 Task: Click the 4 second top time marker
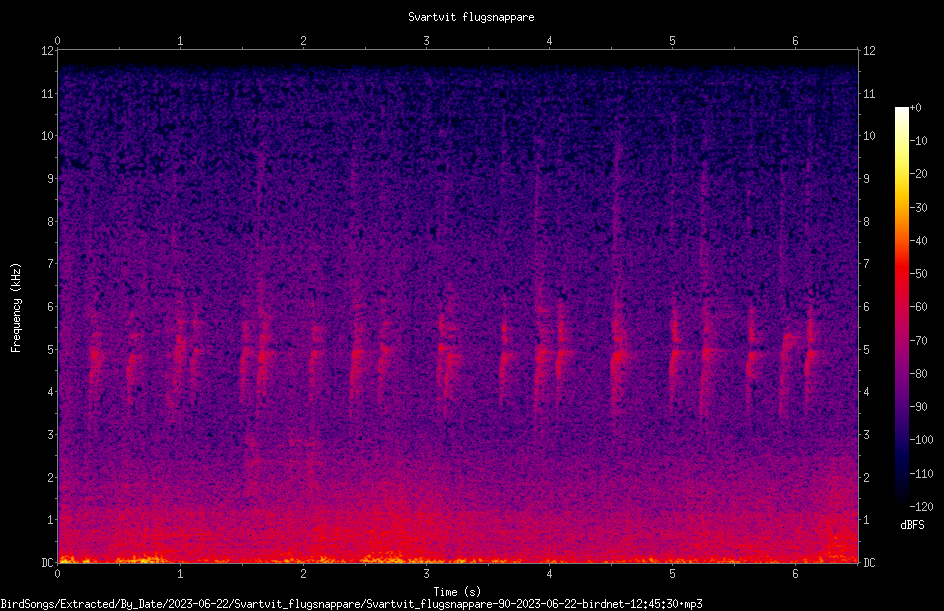[549, 41]
